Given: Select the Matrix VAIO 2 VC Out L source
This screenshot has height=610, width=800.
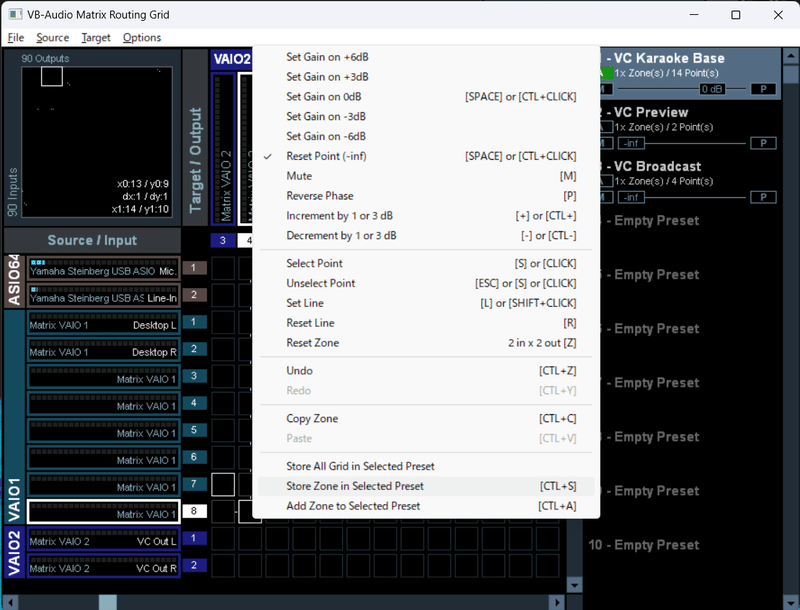Looking at the screenshot, I should (104, 539).
